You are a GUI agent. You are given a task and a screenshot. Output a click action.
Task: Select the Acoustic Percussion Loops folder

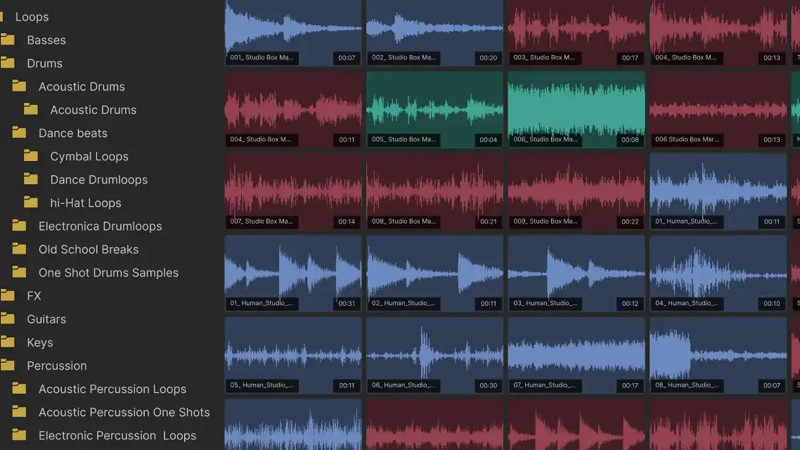pos(112,389)
